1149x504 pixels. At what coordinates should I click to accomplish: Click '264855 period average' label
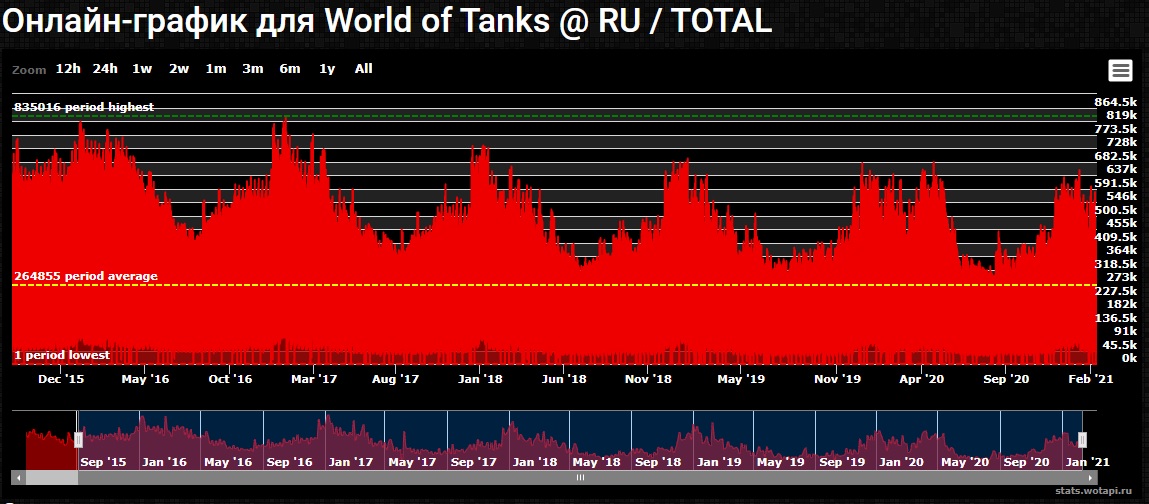[86, 276]
